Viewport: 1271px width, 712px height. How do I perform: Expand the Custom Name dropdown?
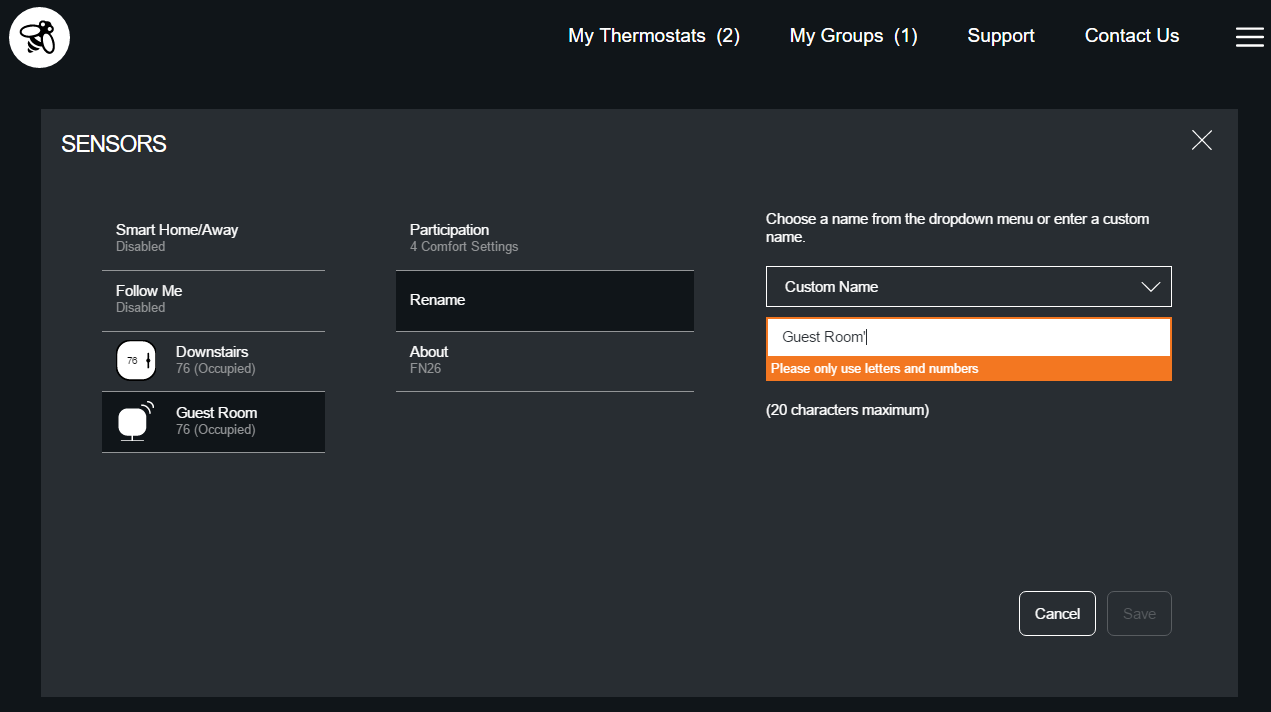tap(968, 287)
